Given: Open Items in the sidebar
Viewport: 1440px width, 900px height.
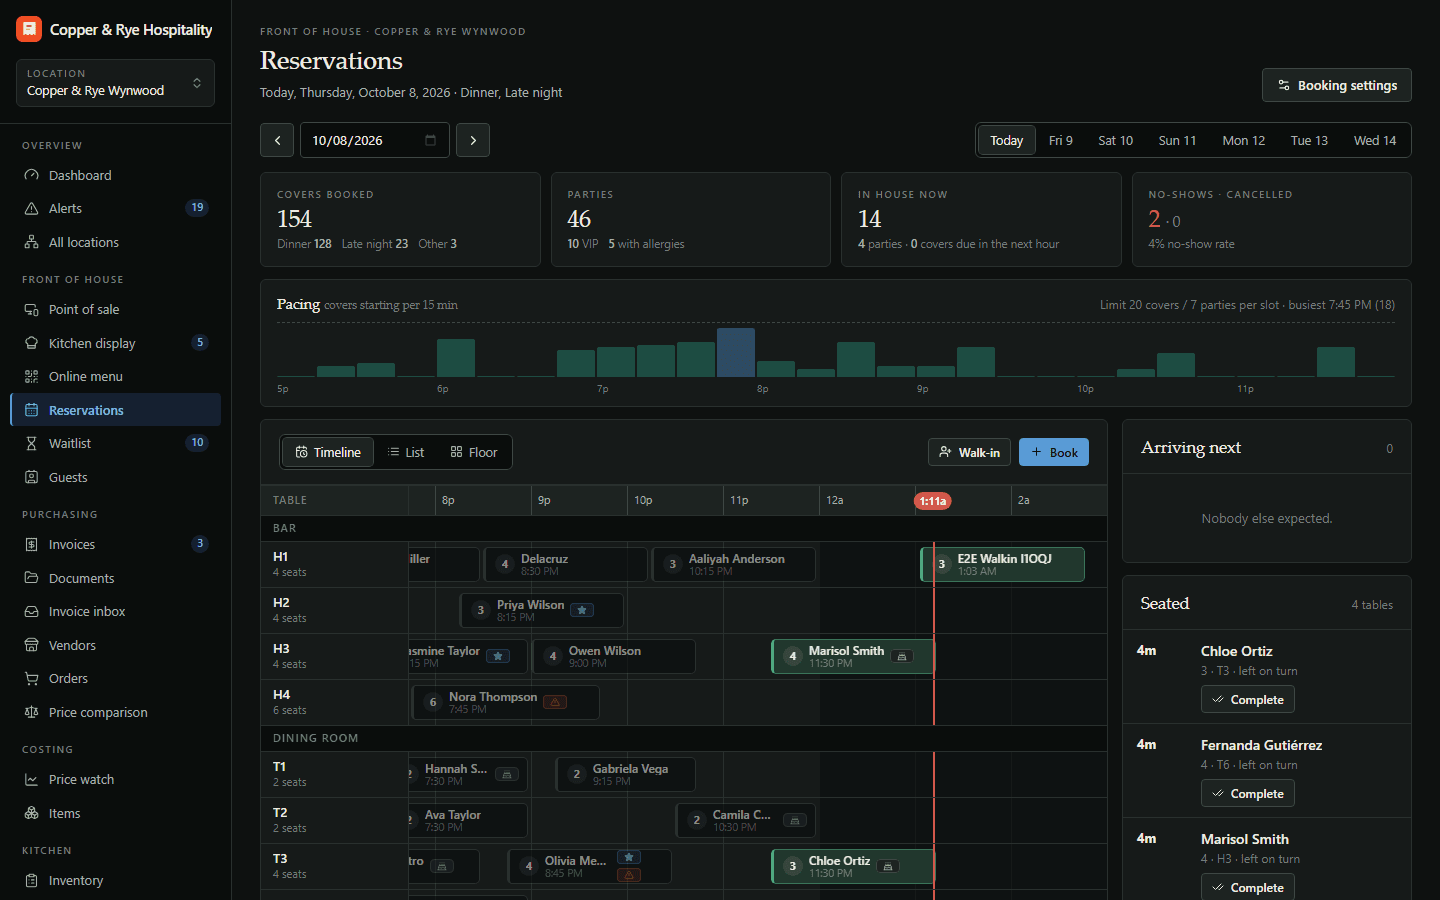Looking at the screenshot, I should click(x=115, y=813).
